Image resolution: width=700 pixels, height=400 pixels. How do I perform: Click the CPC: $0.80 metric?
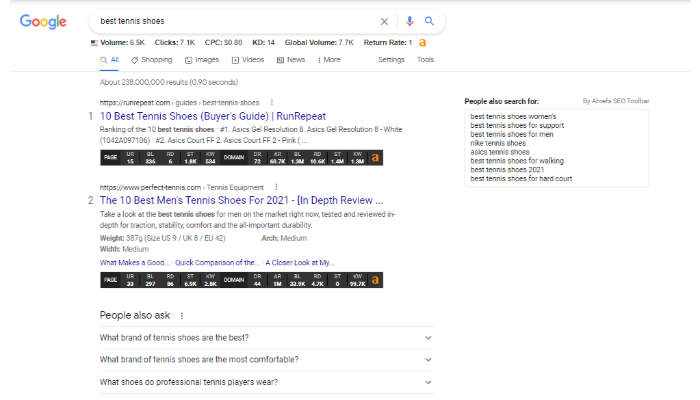223,43
